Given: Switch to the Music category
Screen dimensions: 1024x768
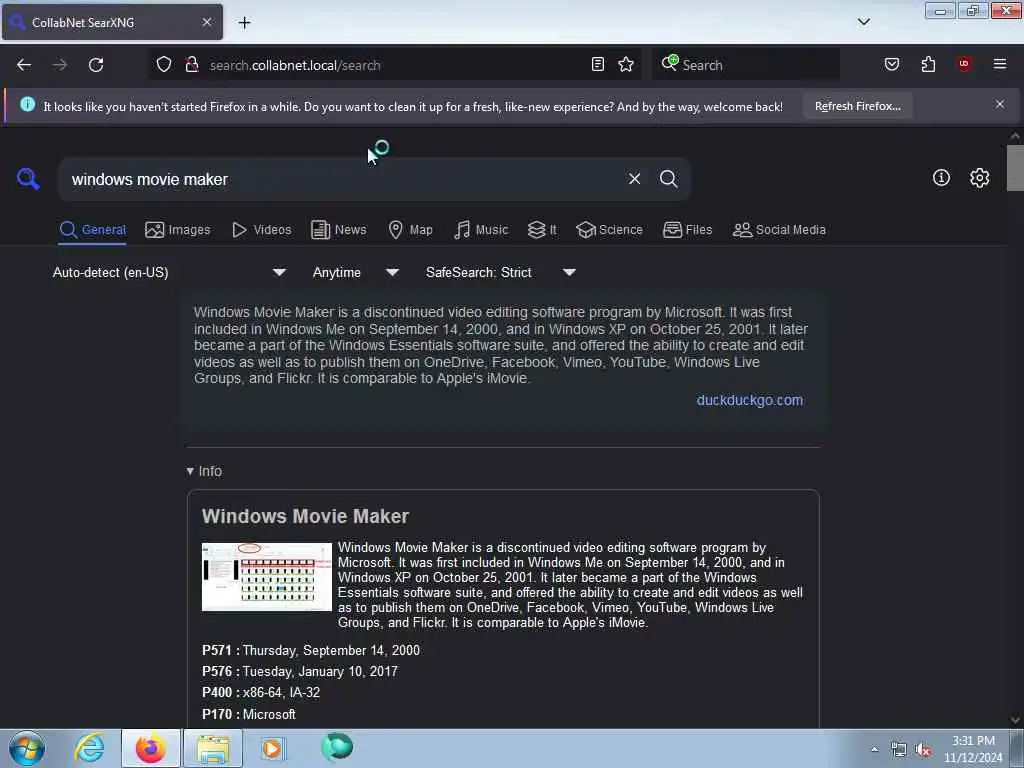Looking at the screenshot, I should (481, 230).
